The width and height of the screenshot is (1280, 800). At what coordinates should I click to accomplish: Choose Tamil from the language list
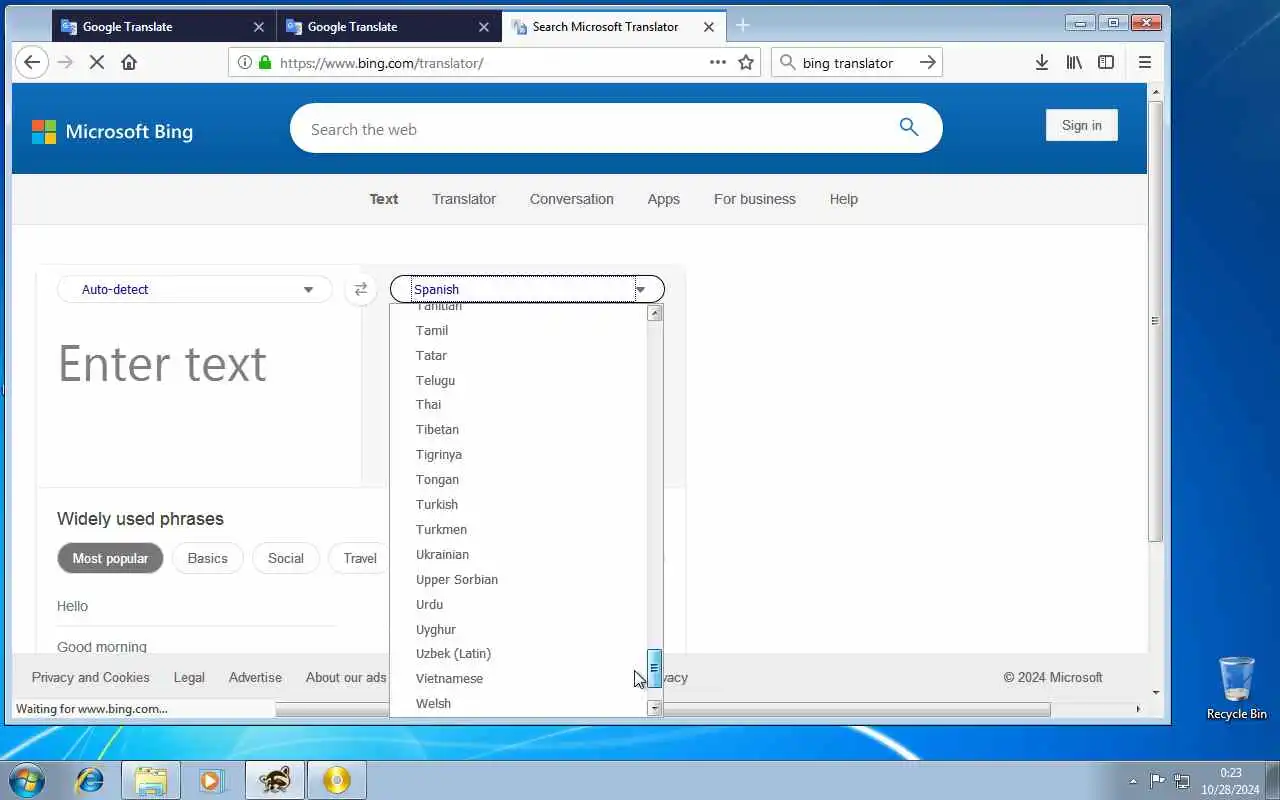point(519,330)
